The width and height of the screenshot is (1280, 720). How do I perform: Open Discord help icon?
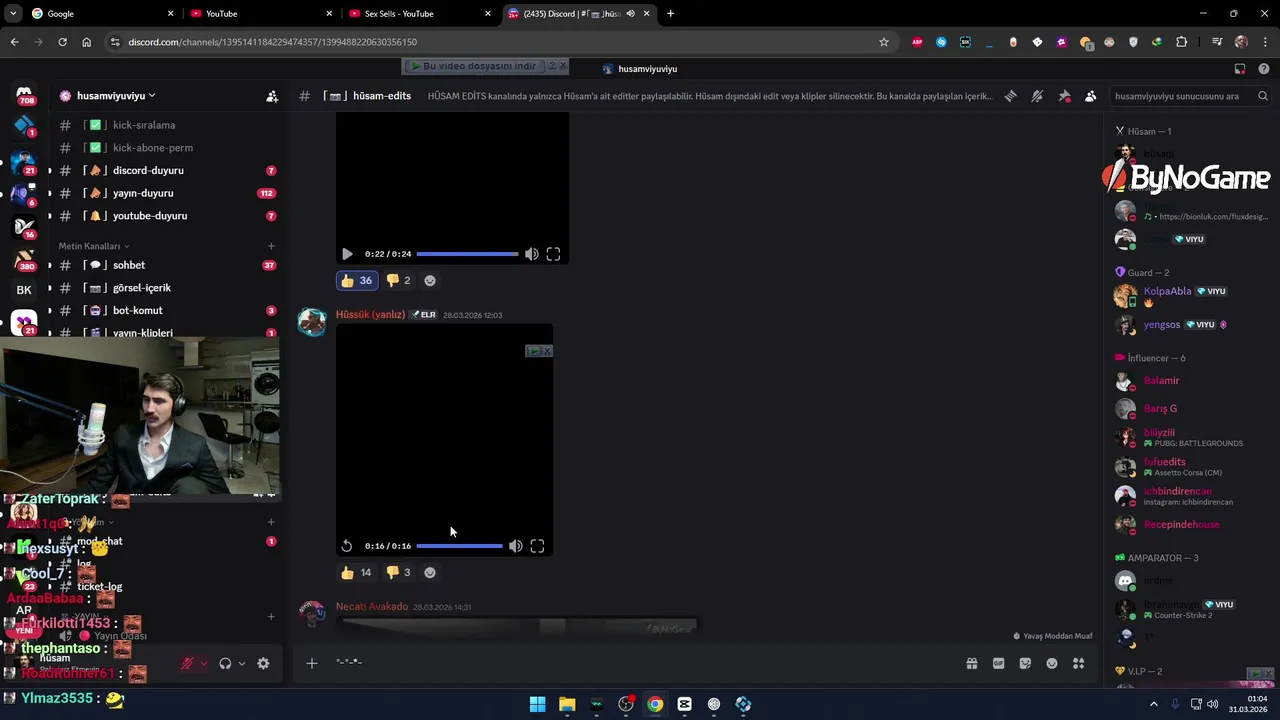click(1263, 69)
